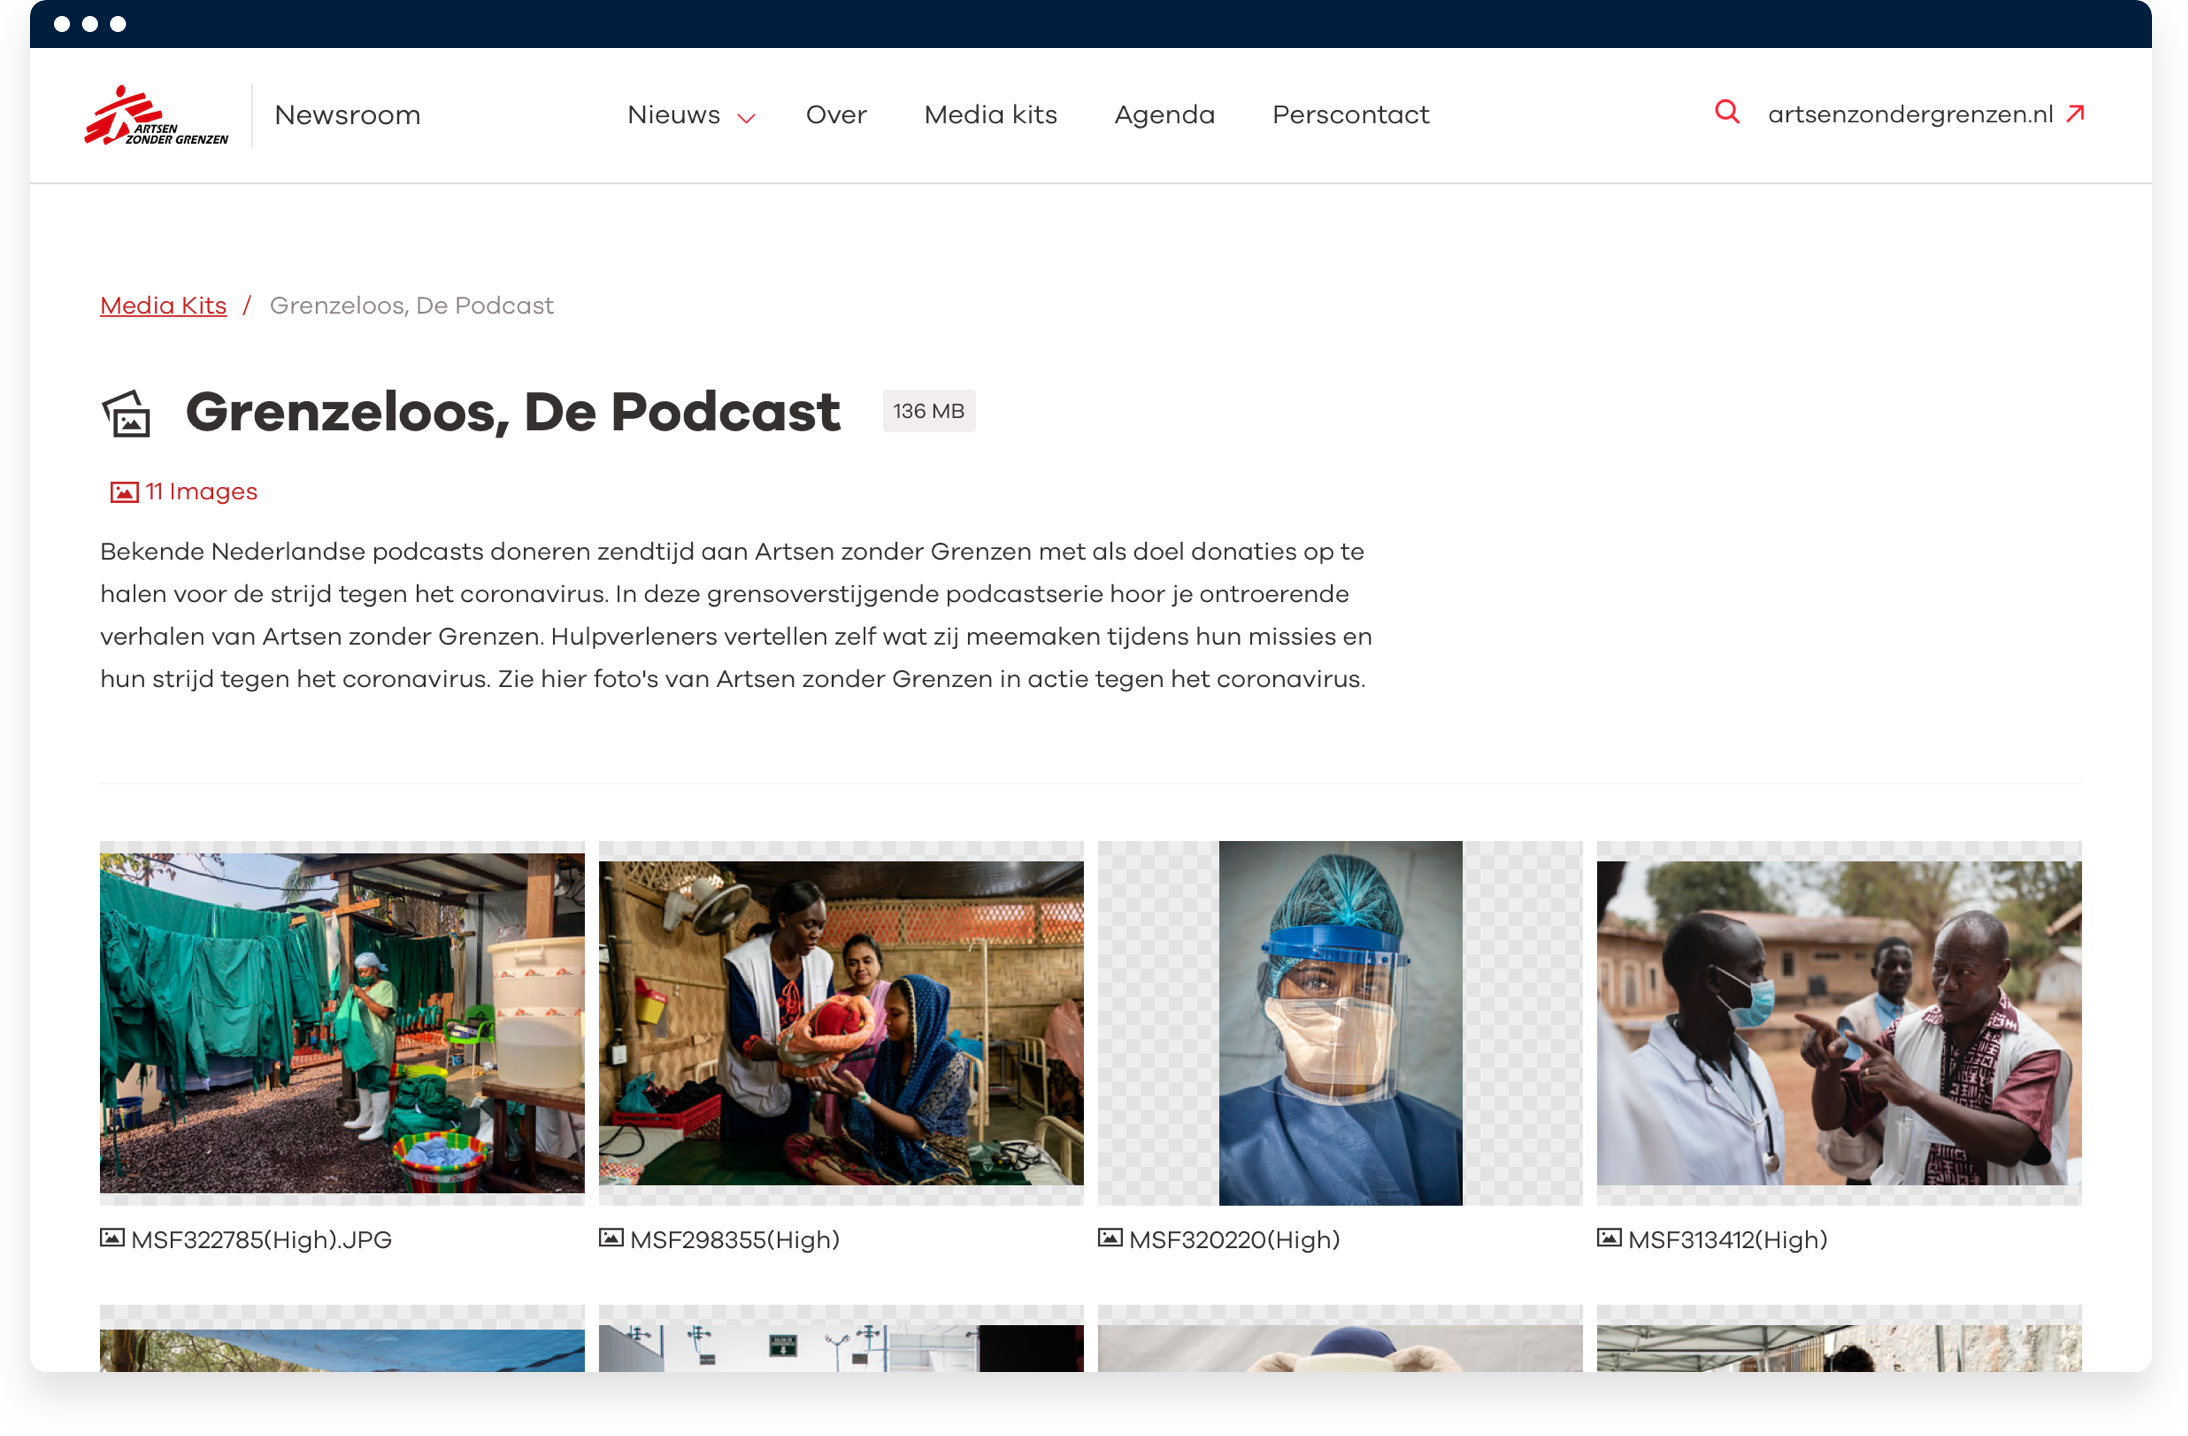Go to the Over page
The height and width of the screenshot is (1436, 2188).
(836, 115)
